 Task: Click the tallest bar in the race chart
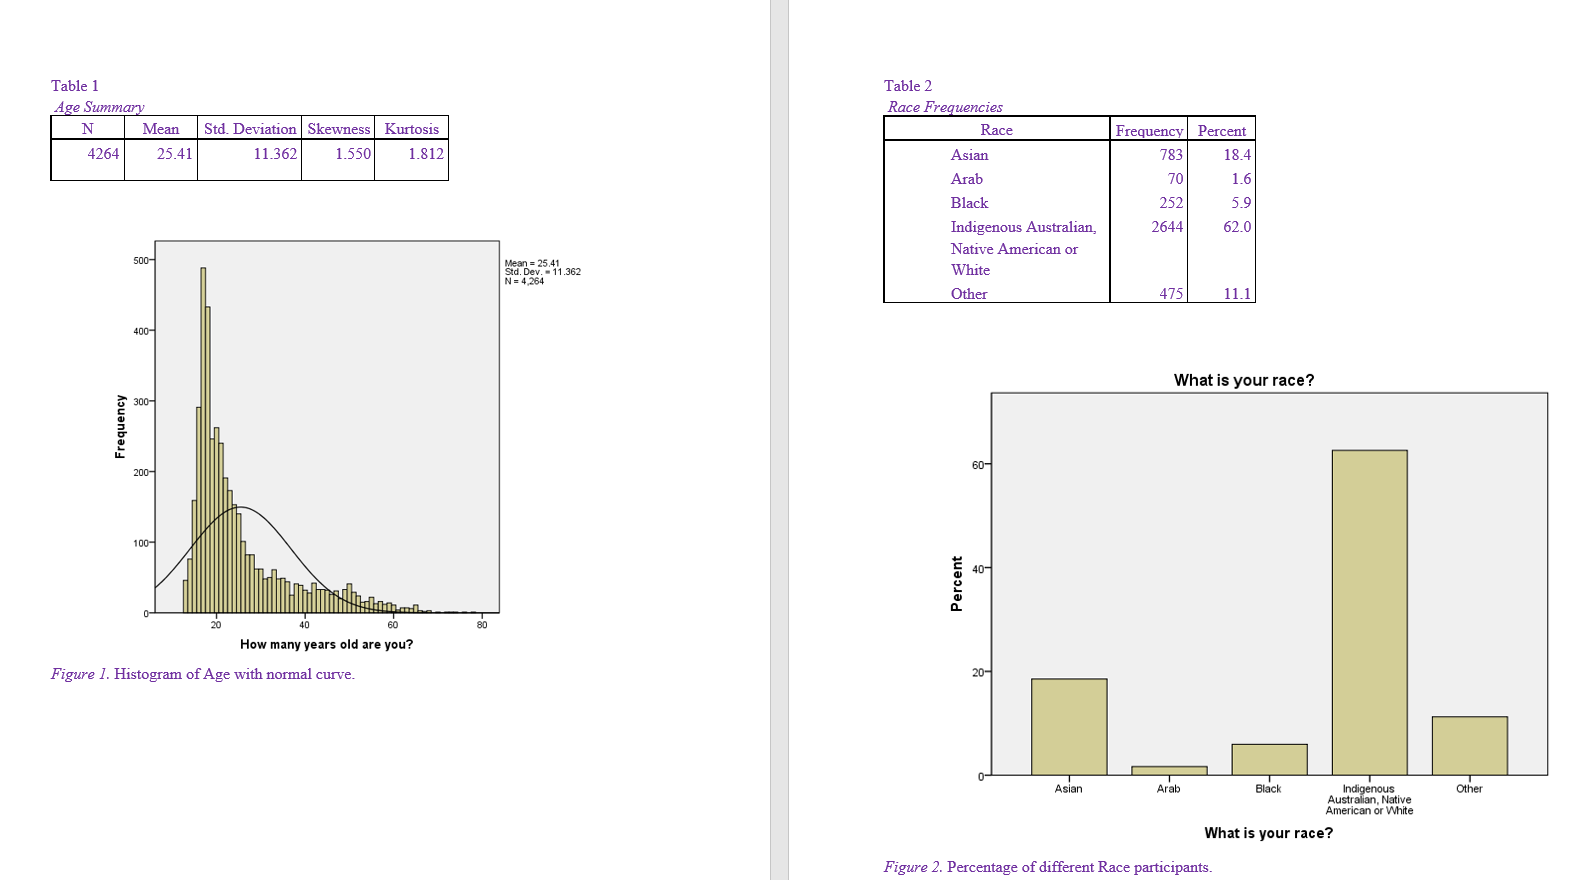click(1369, 612)
